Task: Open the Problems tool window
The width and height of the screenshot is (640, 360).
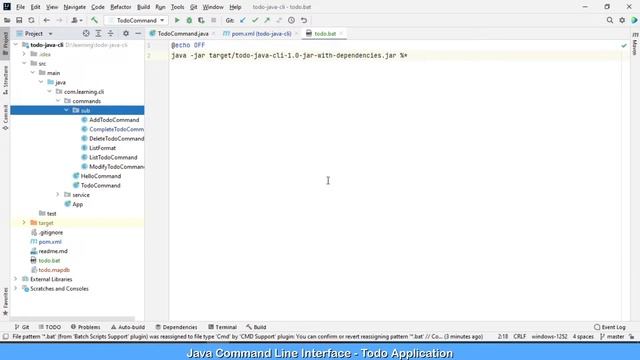Action: pyautogui.click(x=85, y=327)
